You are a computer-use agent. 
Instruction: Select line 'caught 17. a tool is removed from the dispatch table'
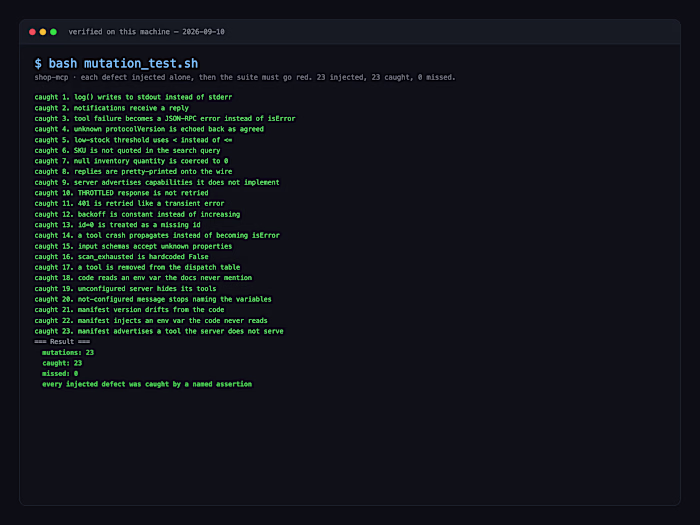pyautogui.click(x=137, y=267)
